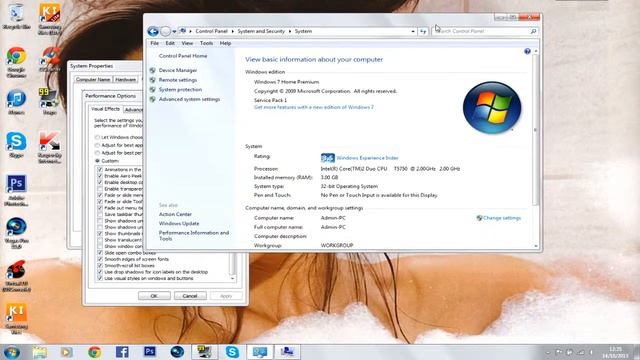Open the View menu
The height and width of the screenshot is (360, 640).
[187, 43]
